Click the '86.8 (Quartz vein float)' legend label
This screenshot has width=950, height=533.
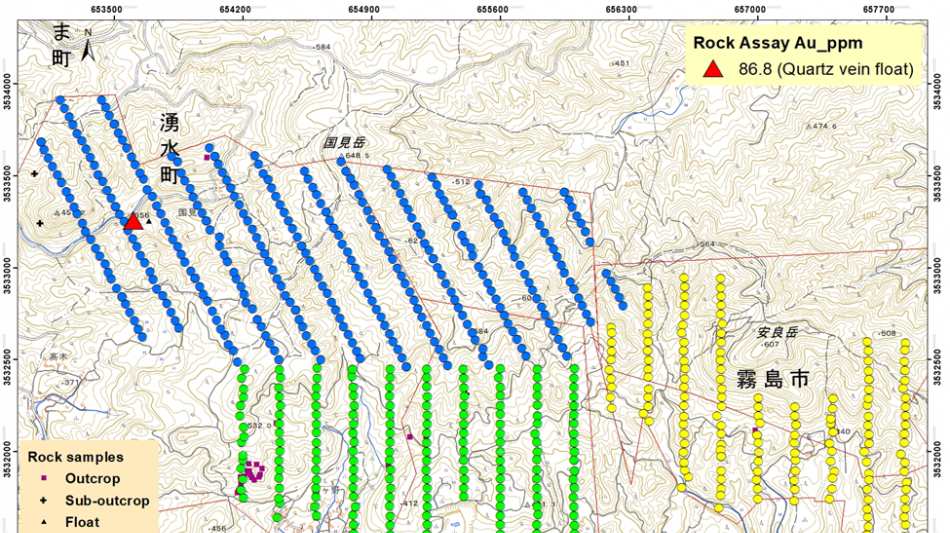[826, 69]
